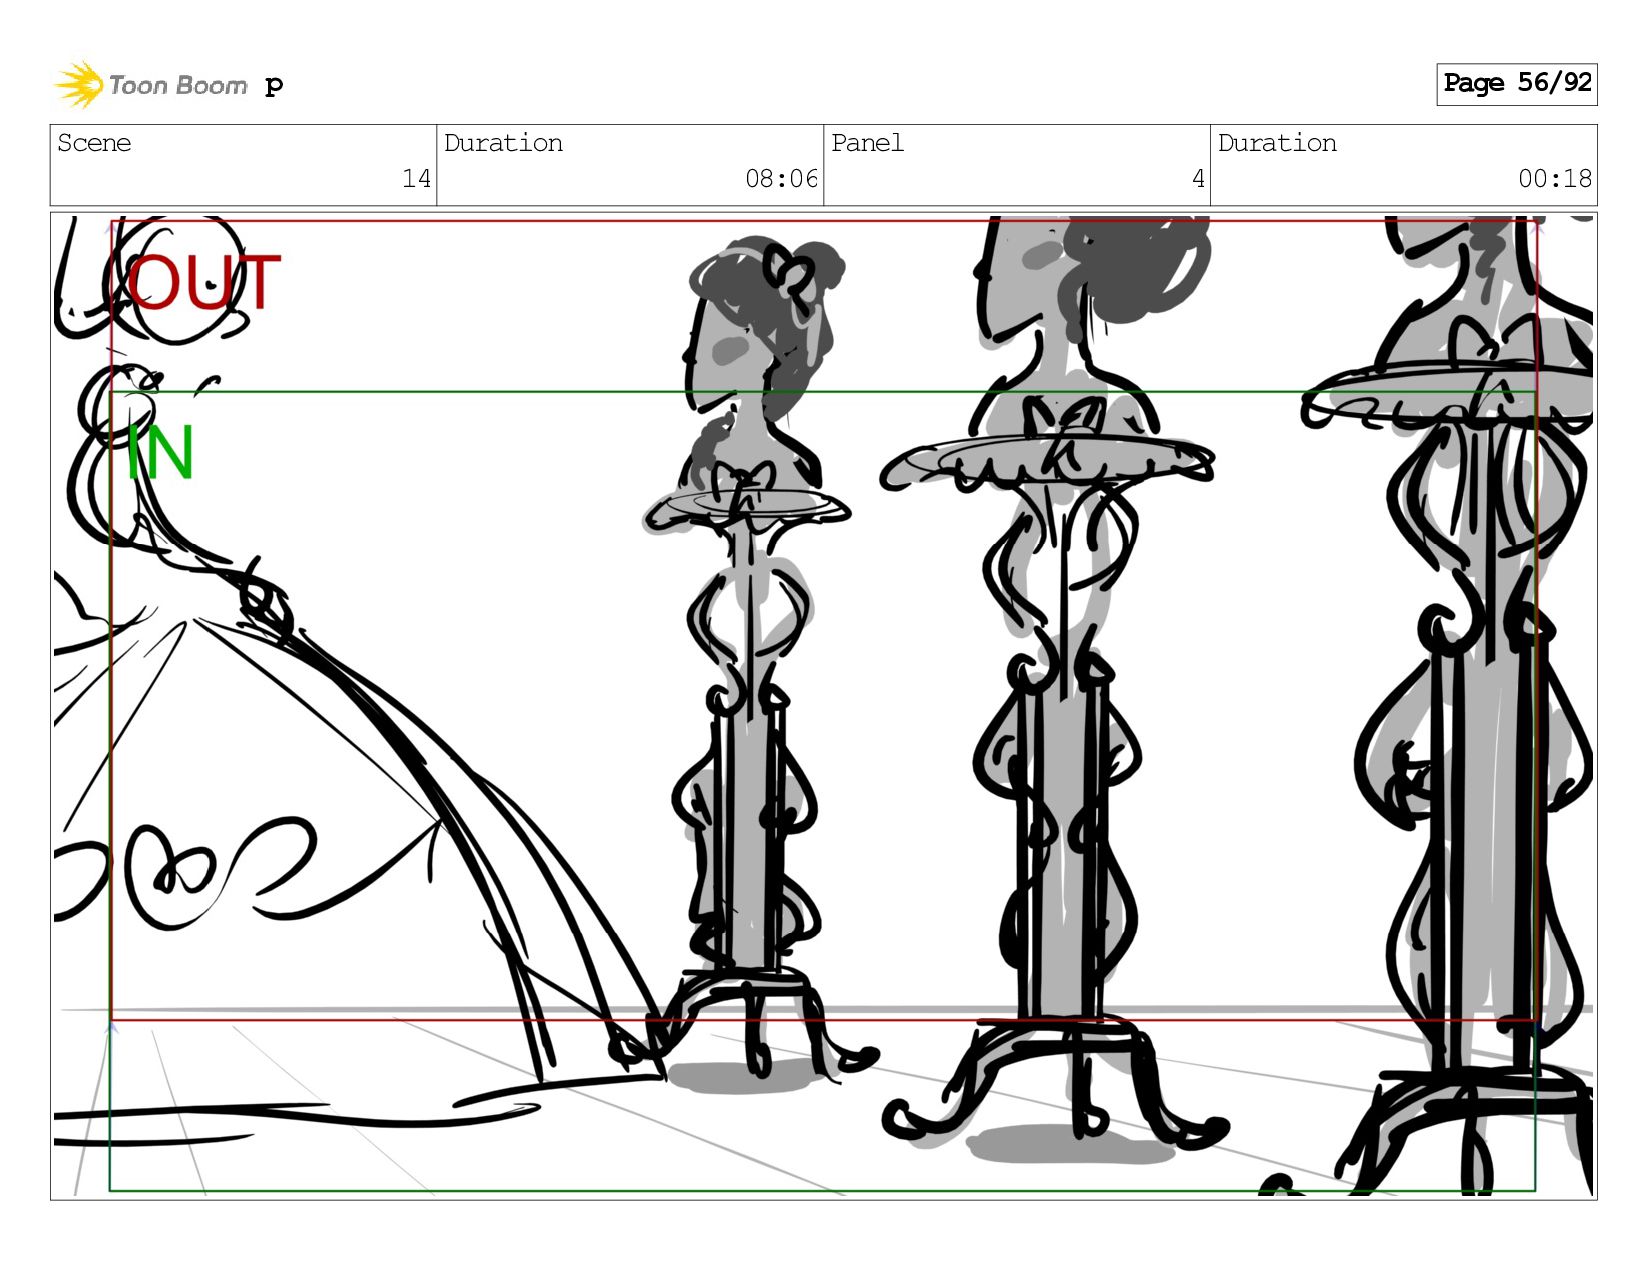Click the scene number '14'
This screenshot has width=1650, height=1275.
[416, 179]
